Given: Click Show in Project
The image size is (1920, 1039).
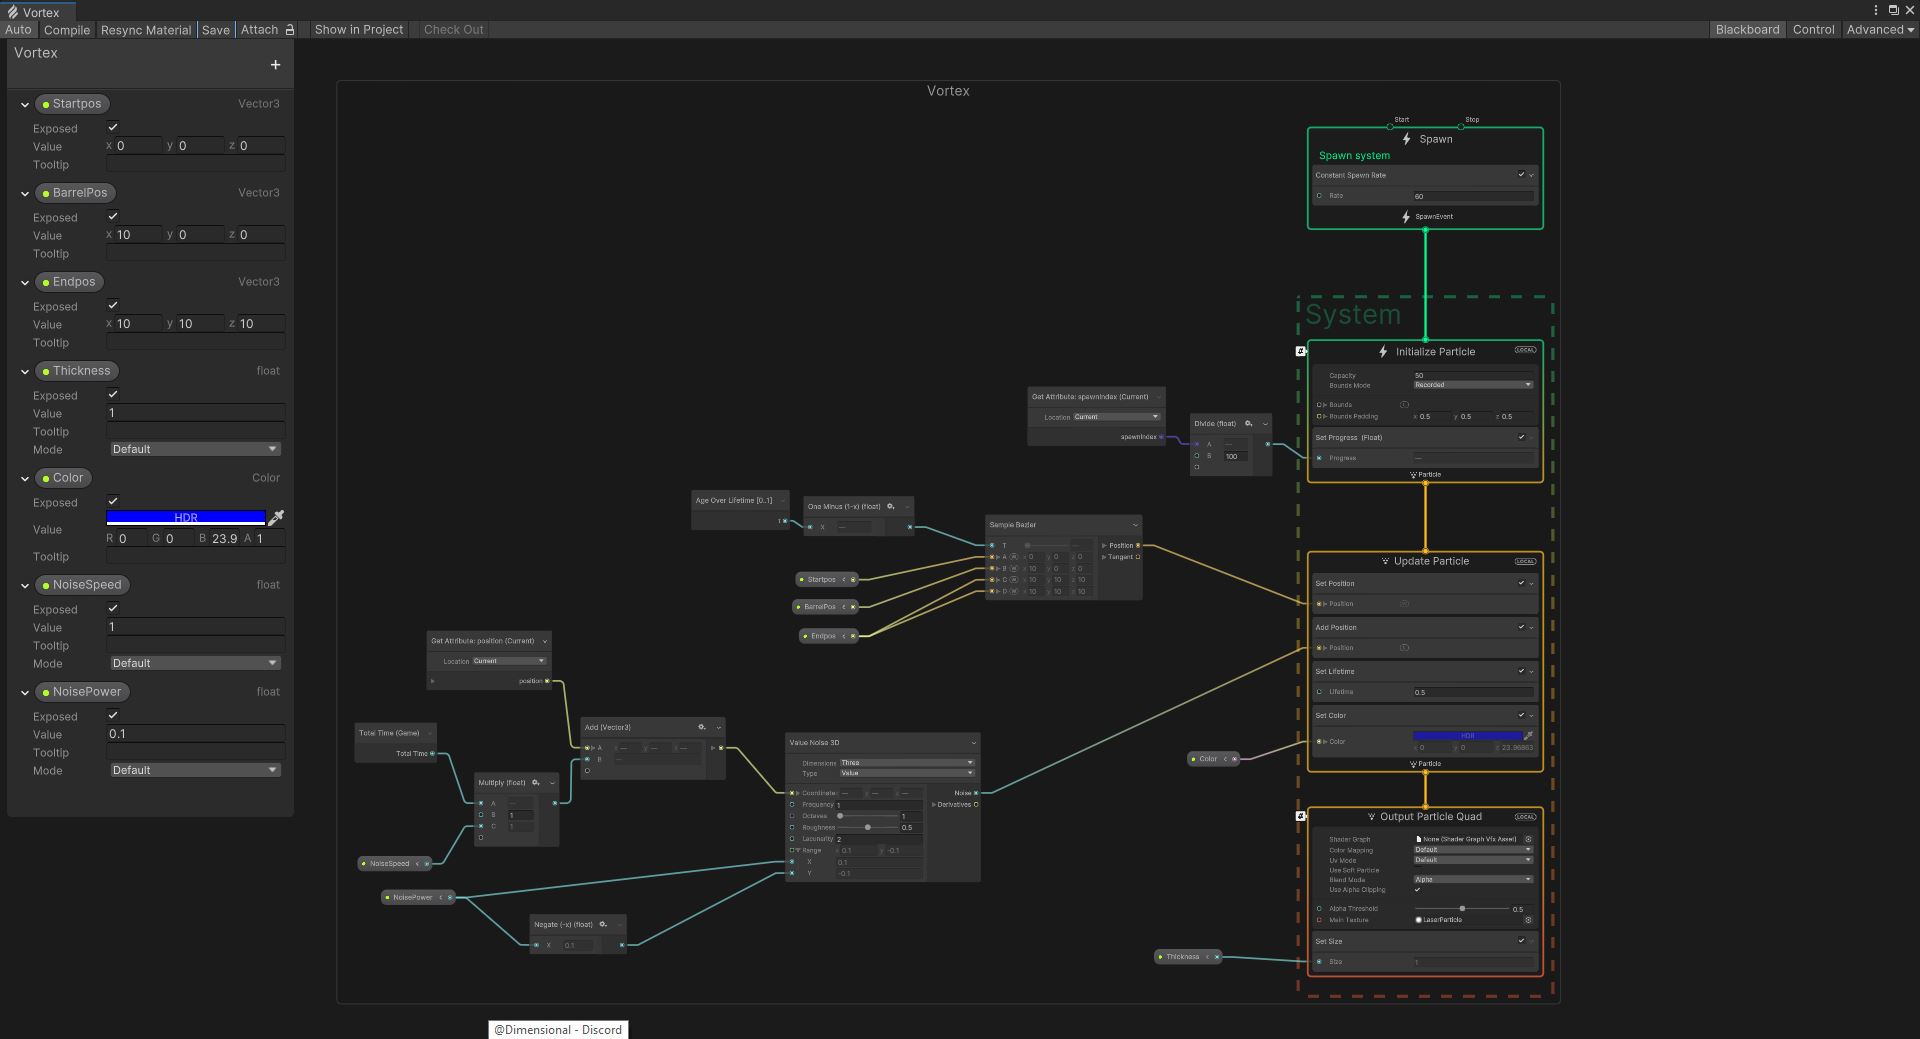Looking at the screenshot, I should click(359, 30).
